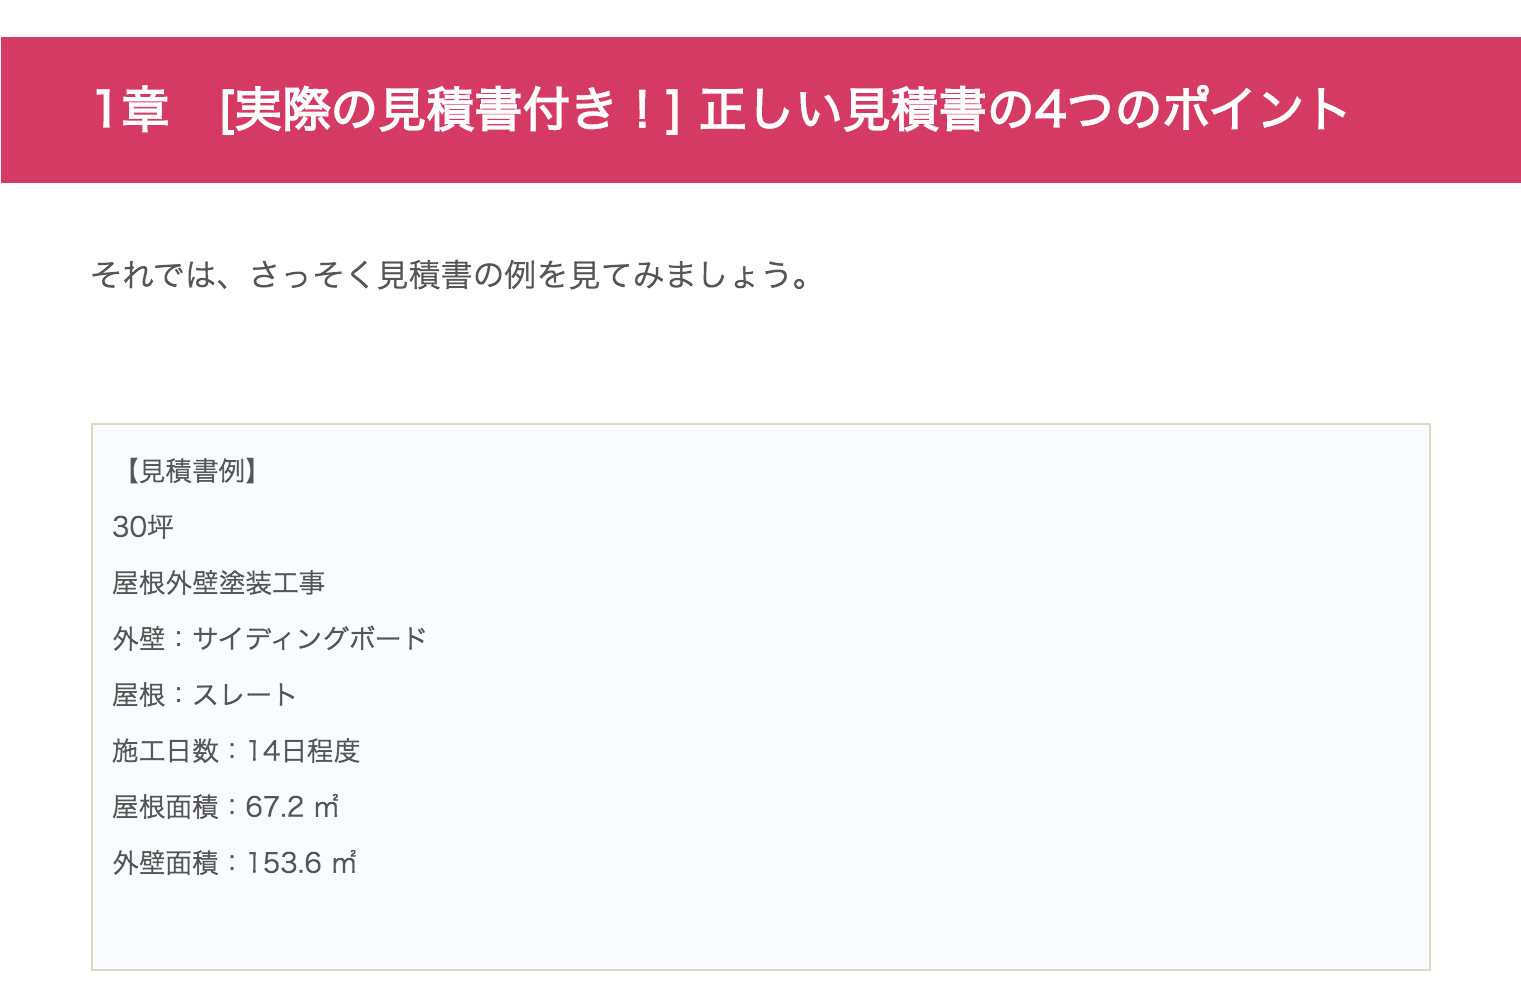The width and height of the screenshot is (1521, 1003).
Task: Click the '153.6 ㎡' wall area value
Action: point(301,862)
